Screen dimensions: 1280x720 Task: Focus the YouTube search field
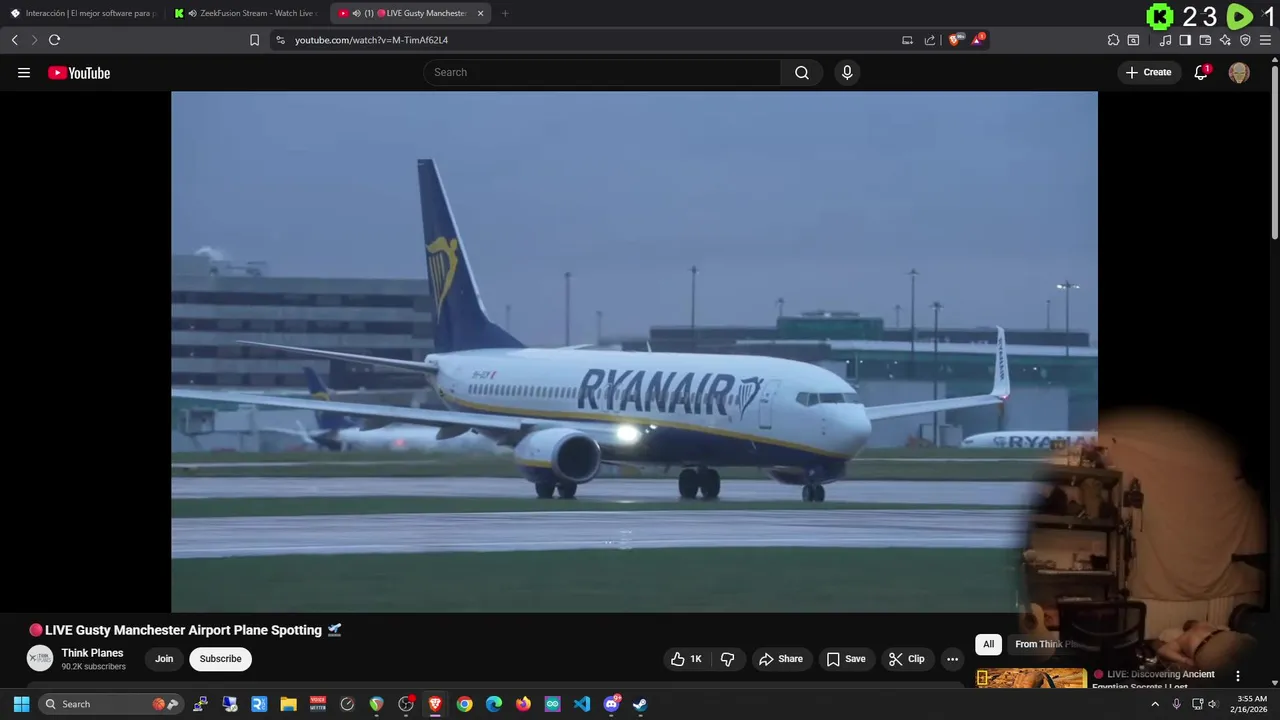(x=602, y=72)
